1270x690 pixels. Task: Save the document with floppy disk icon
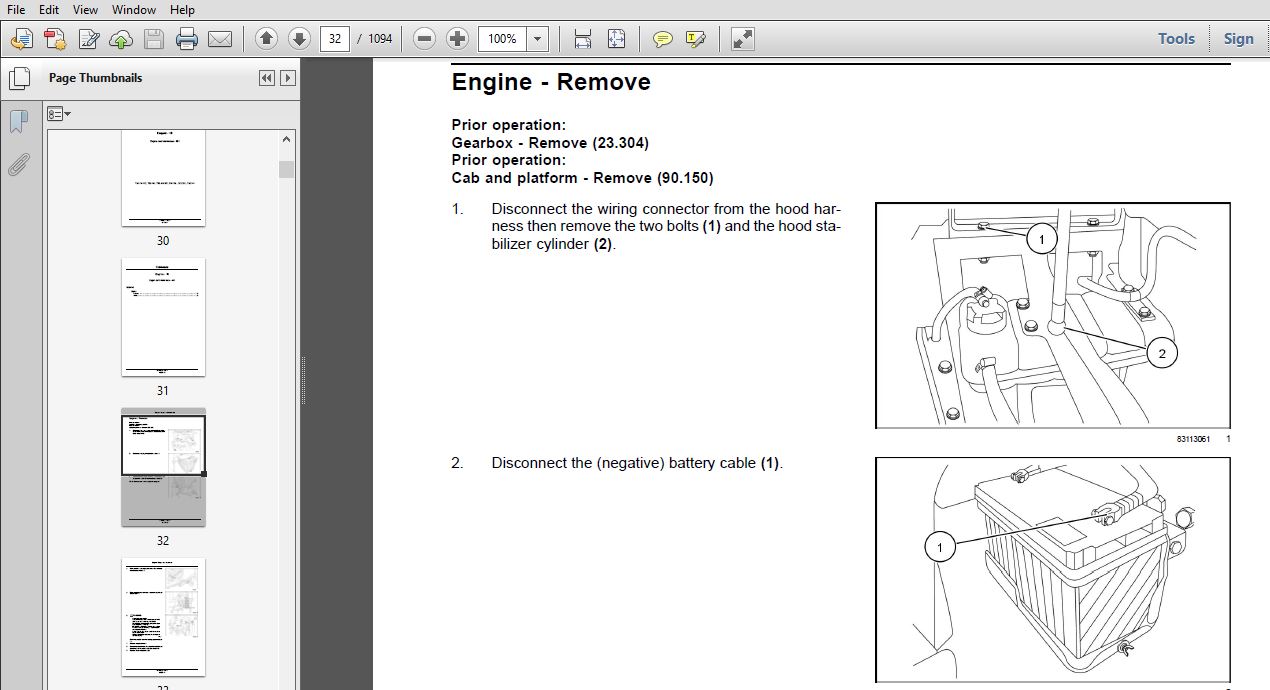[154, 39]
